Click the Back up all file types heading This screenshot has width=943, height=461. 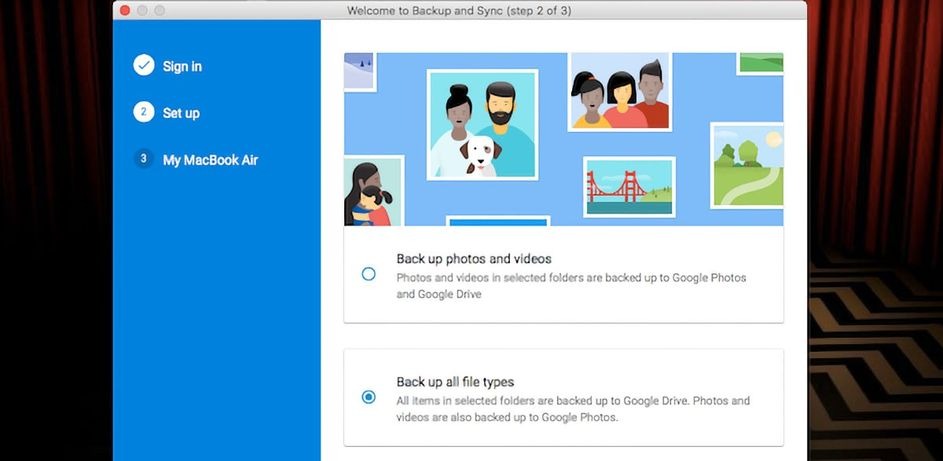point(455,382)
